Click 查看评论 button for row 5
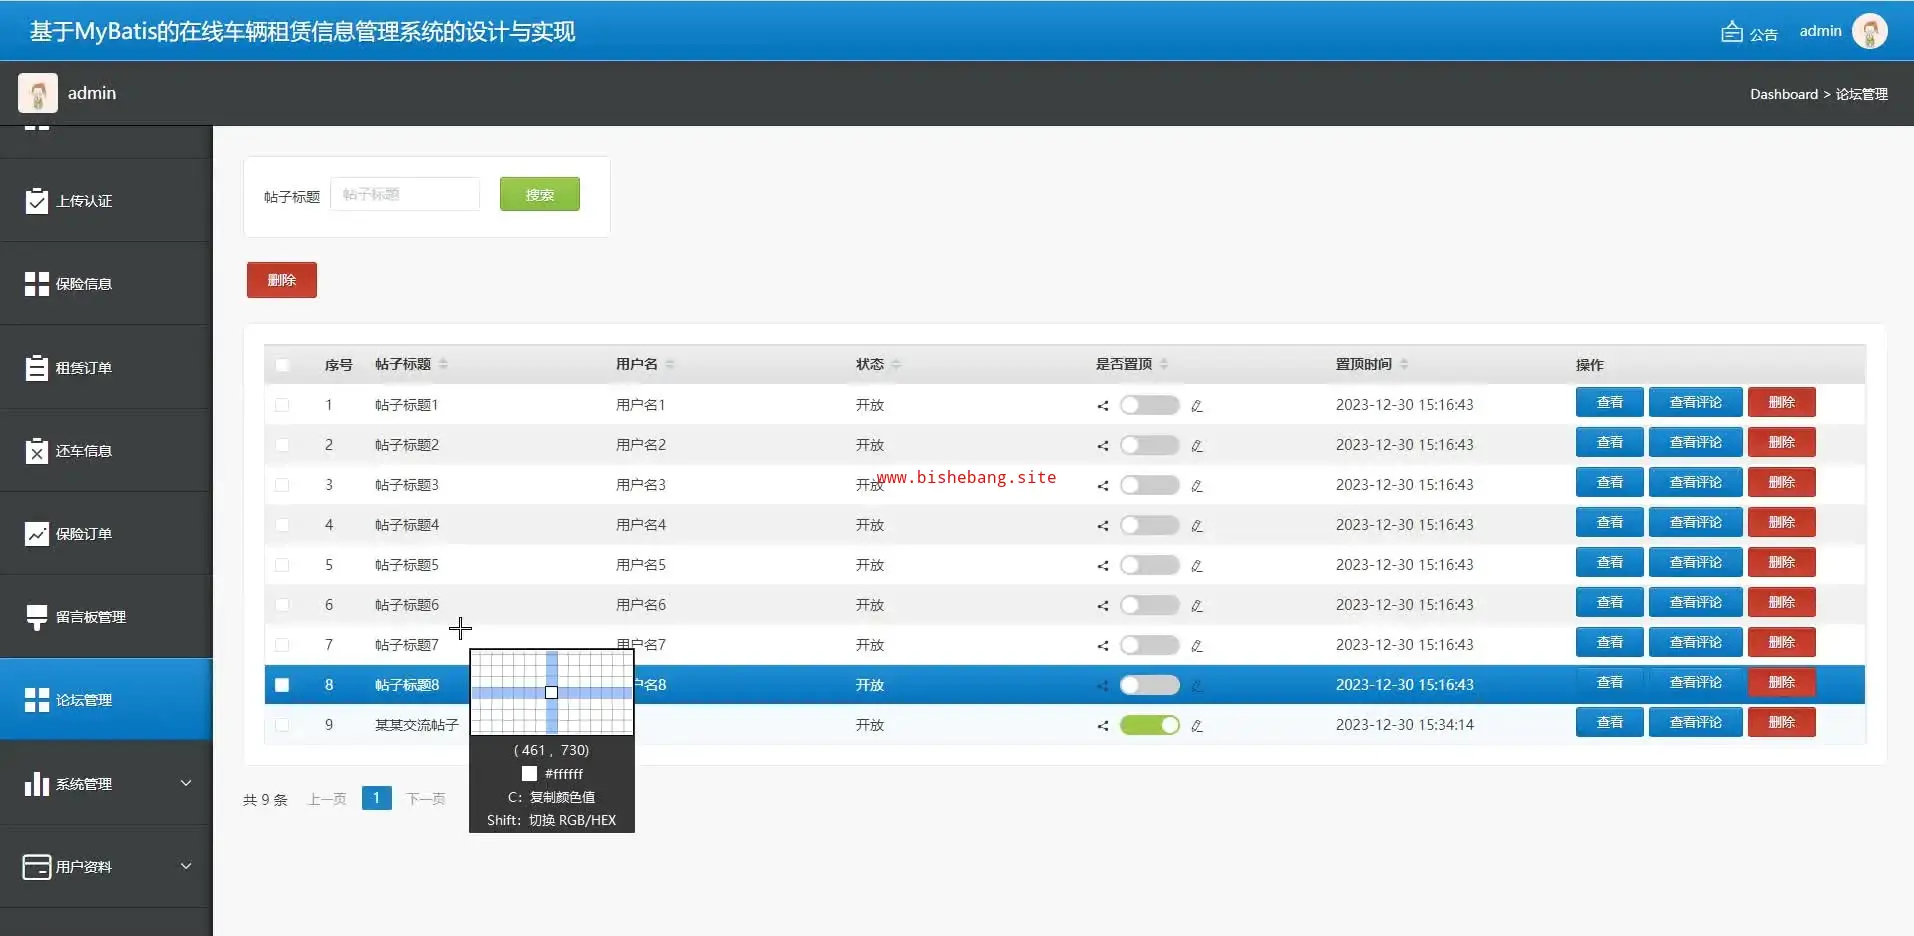Screen dimensions: 1914x936 click(x=1695, y=563)
